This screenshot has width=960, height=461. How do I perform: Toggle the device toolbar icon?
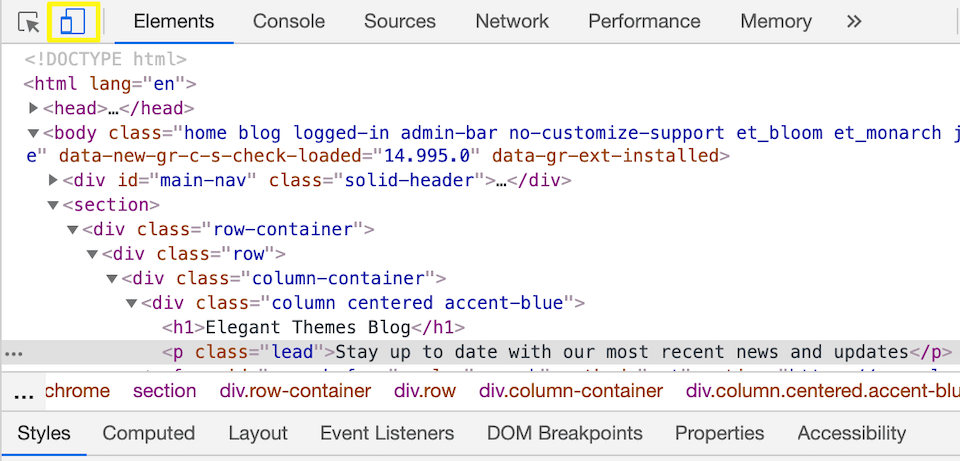[x=71, y=21]
